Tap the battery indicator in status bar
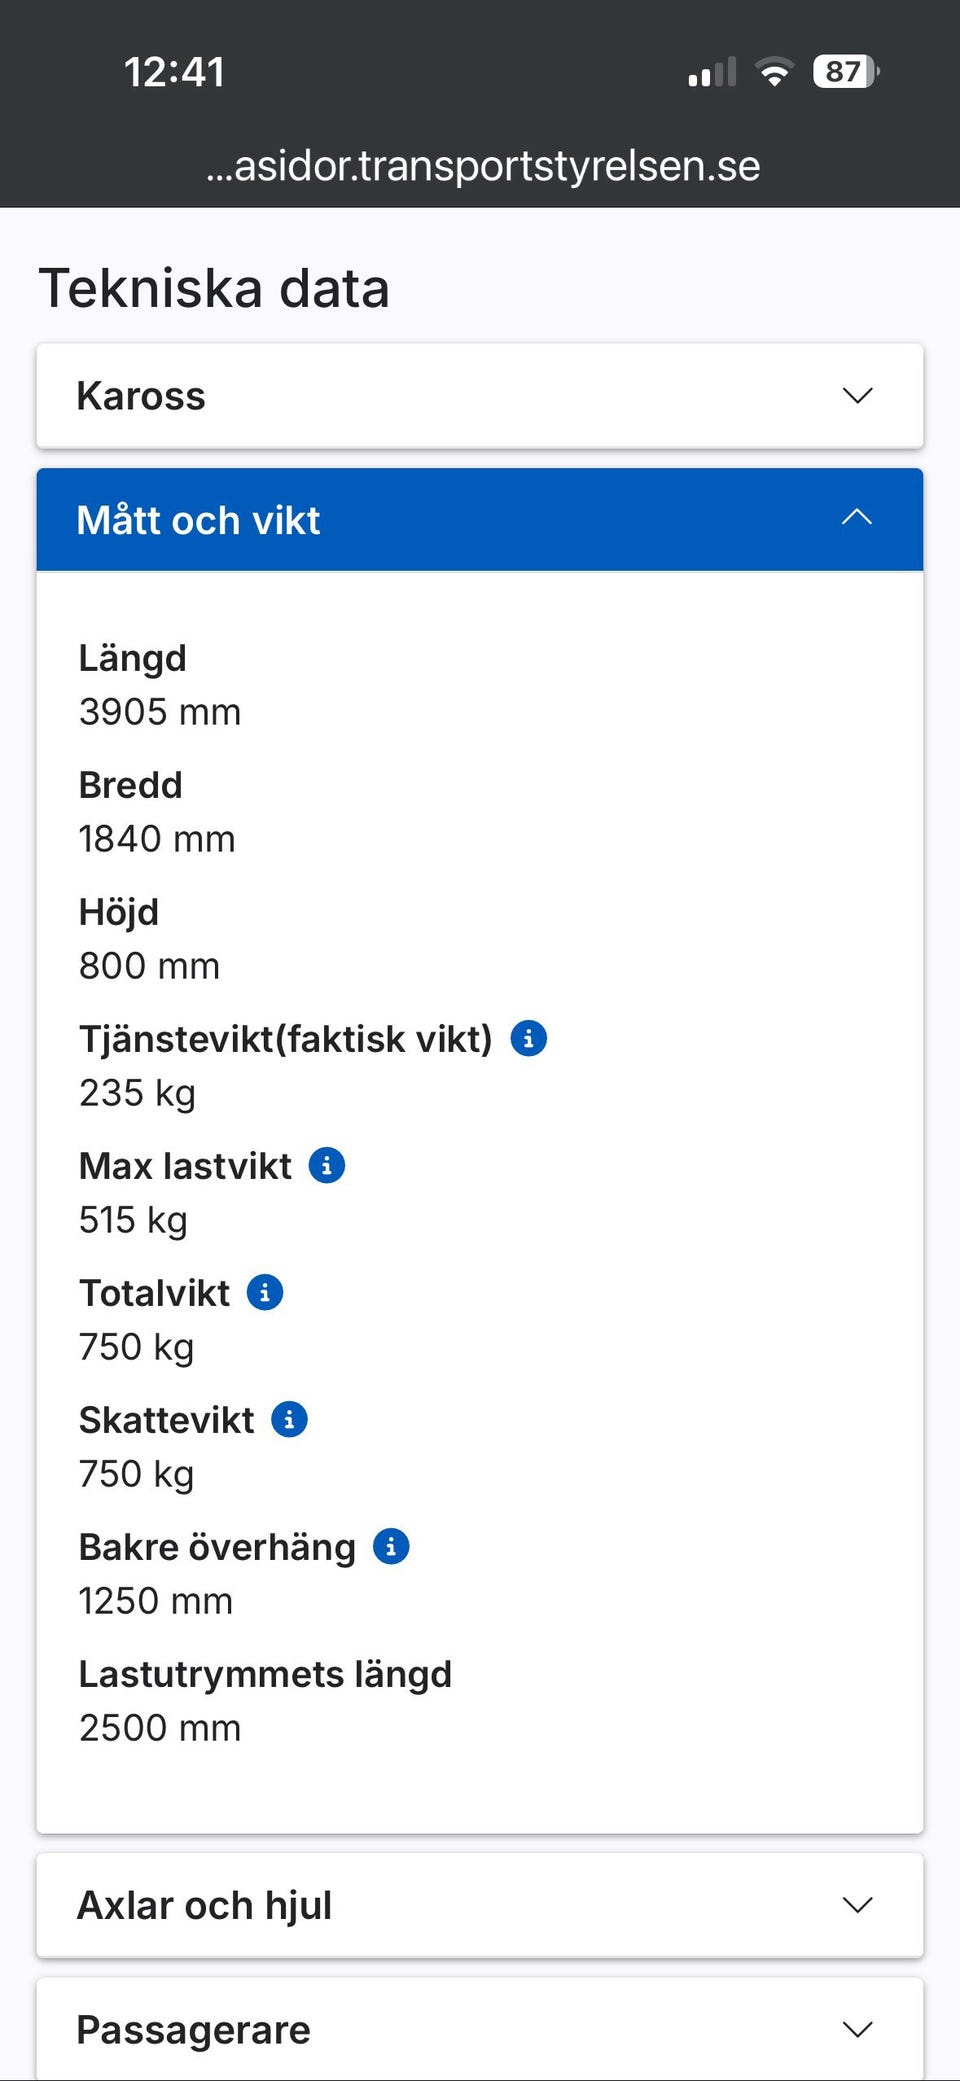The height and width of the screenshot is (2081, 960). click(x=845, y=72)
